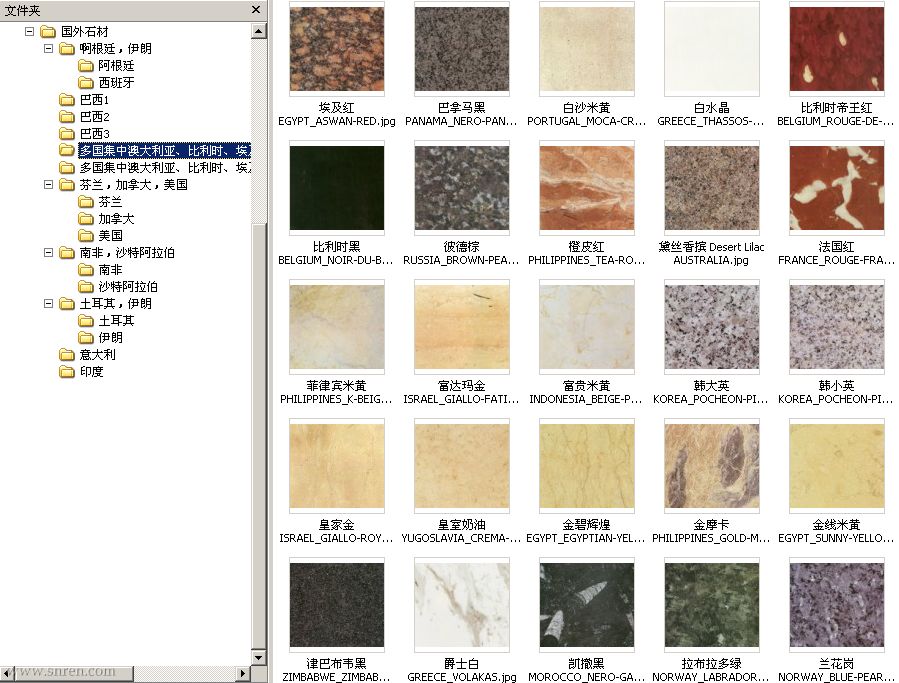Screen dimensions: 899x683
Task: Select the 皇室奶油 thumbnail
Action: pyautogui.click(x=462, y=466)
